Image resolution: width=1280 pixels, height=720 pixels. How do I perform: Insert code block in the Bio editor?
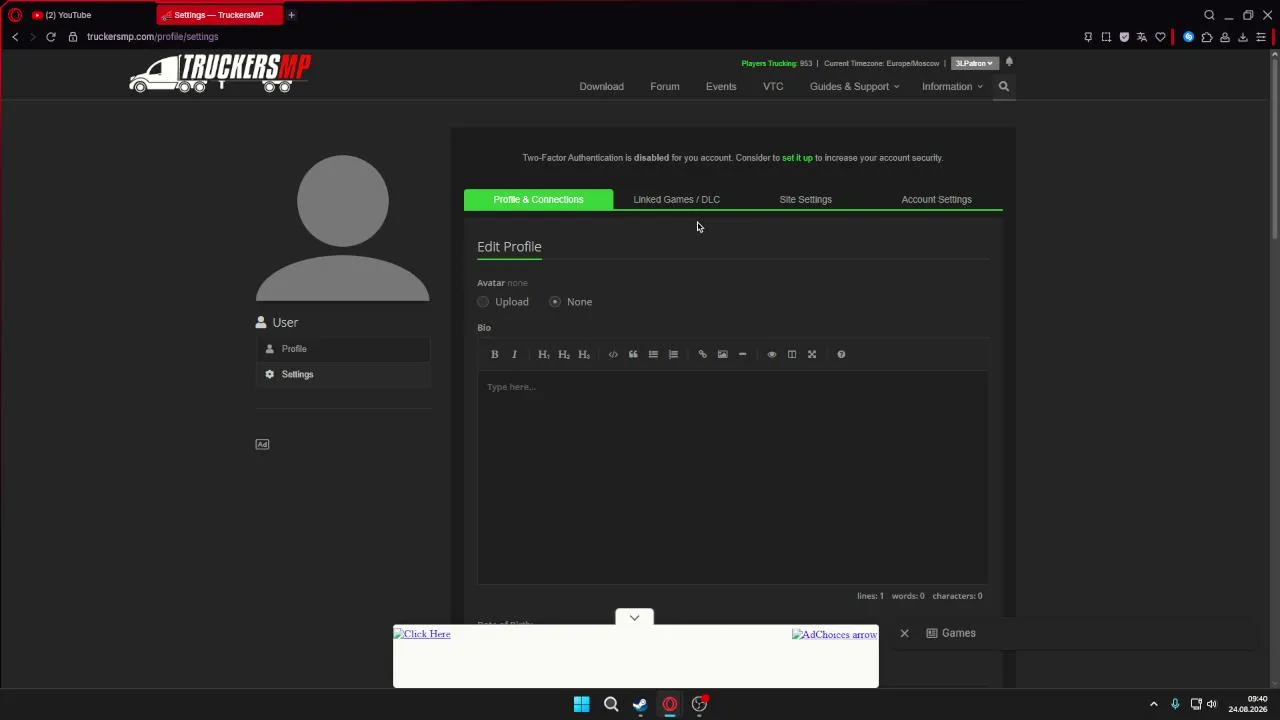[613, 354]
